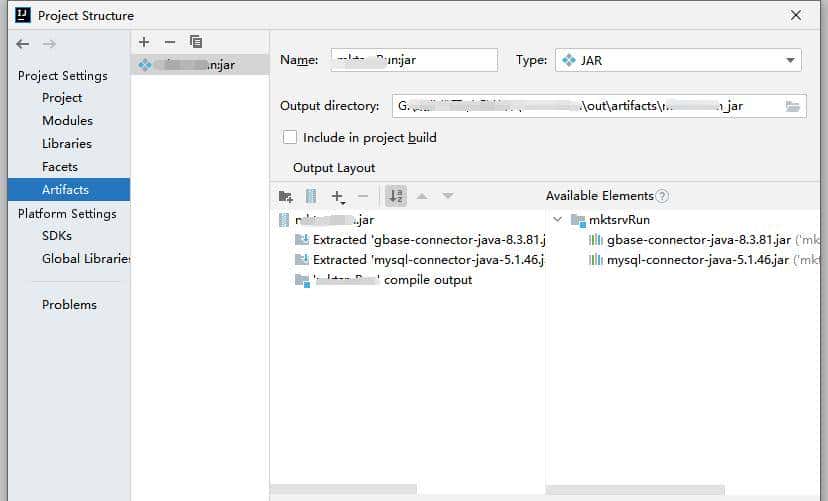Close the Project Structure dialog
Viewport: 828px width, 501px height.
[796, 15]
